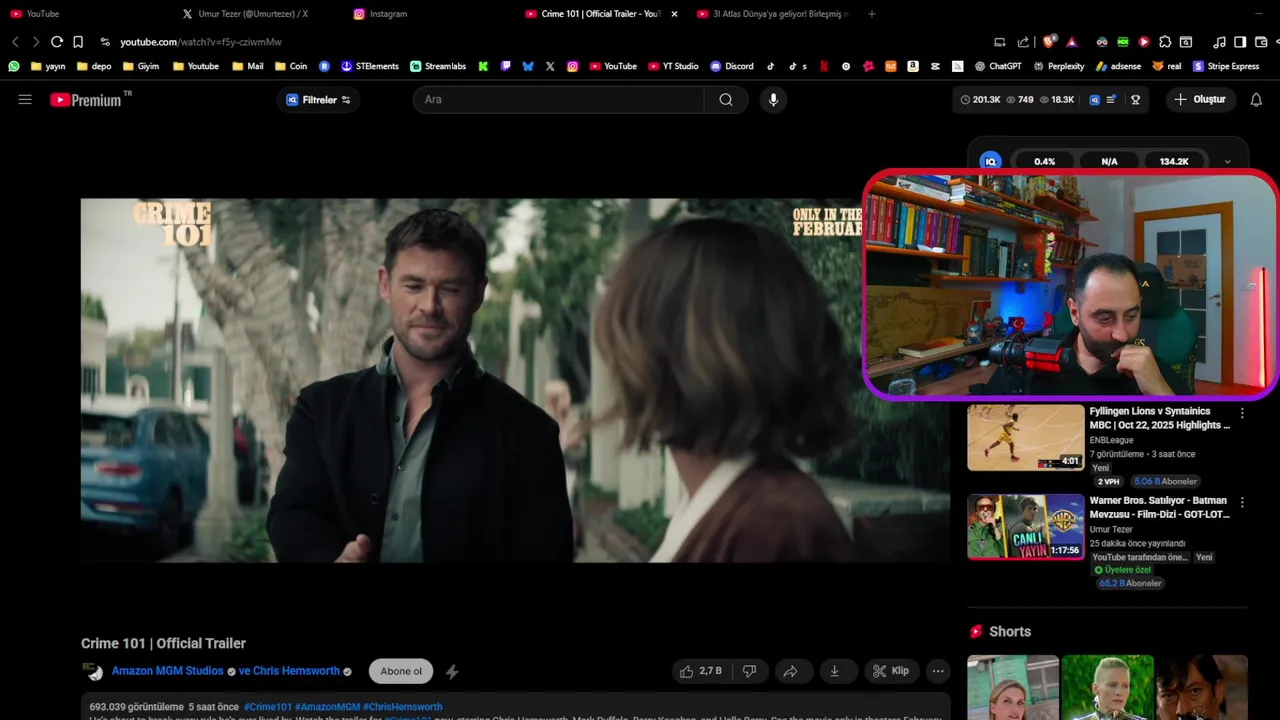Open the Brave wallet icon
The height and width of the screenshot is (720, 1280).
(1260, 42)
